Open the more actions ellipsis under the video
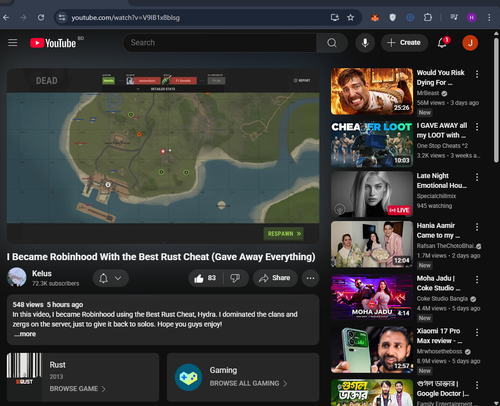This screenshot has width=500, height=406. pyautogui.click(x=310, y=278)
